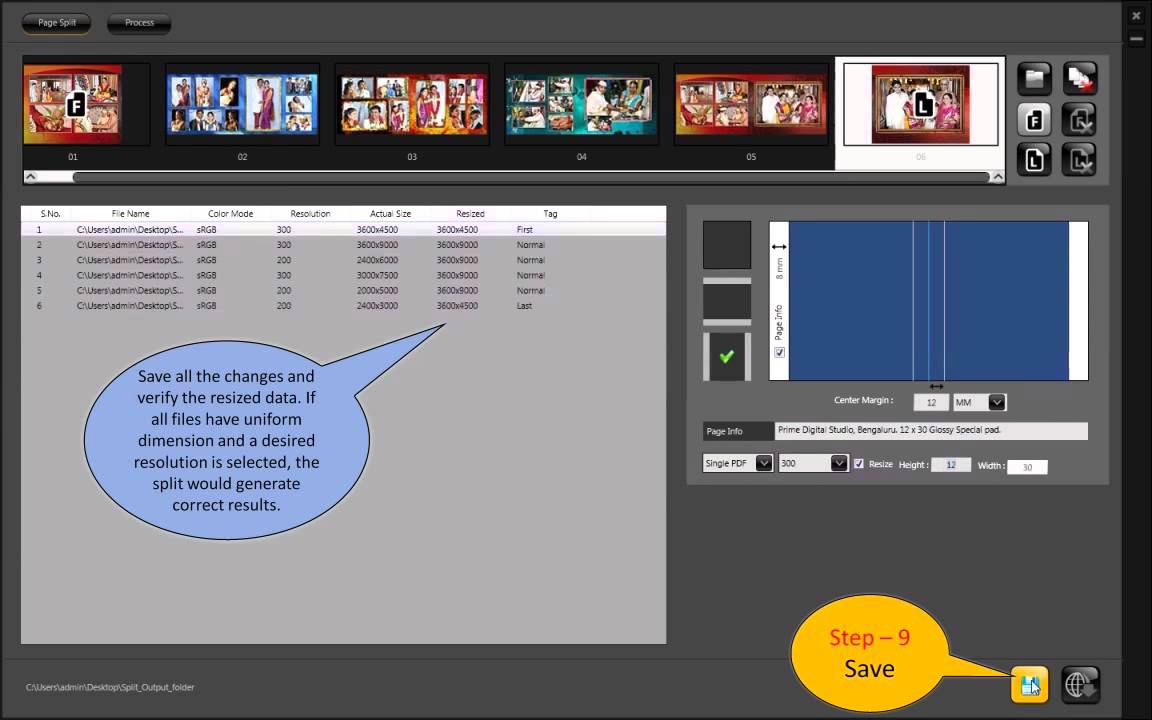The height and width of the screenshot is (720, 1152).
Task: Click the minimize dash icon below X
Action: pyautogui.click(x=1136, y=39)
